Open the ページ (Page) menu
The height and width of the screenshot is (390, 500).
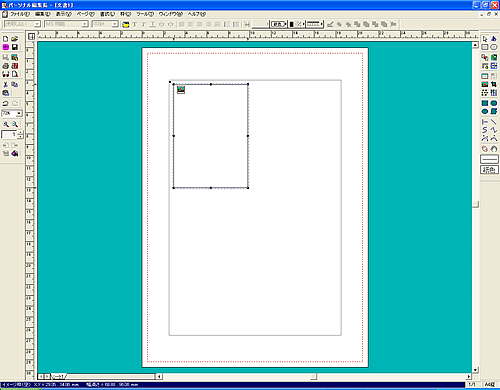tap(86, 14)
